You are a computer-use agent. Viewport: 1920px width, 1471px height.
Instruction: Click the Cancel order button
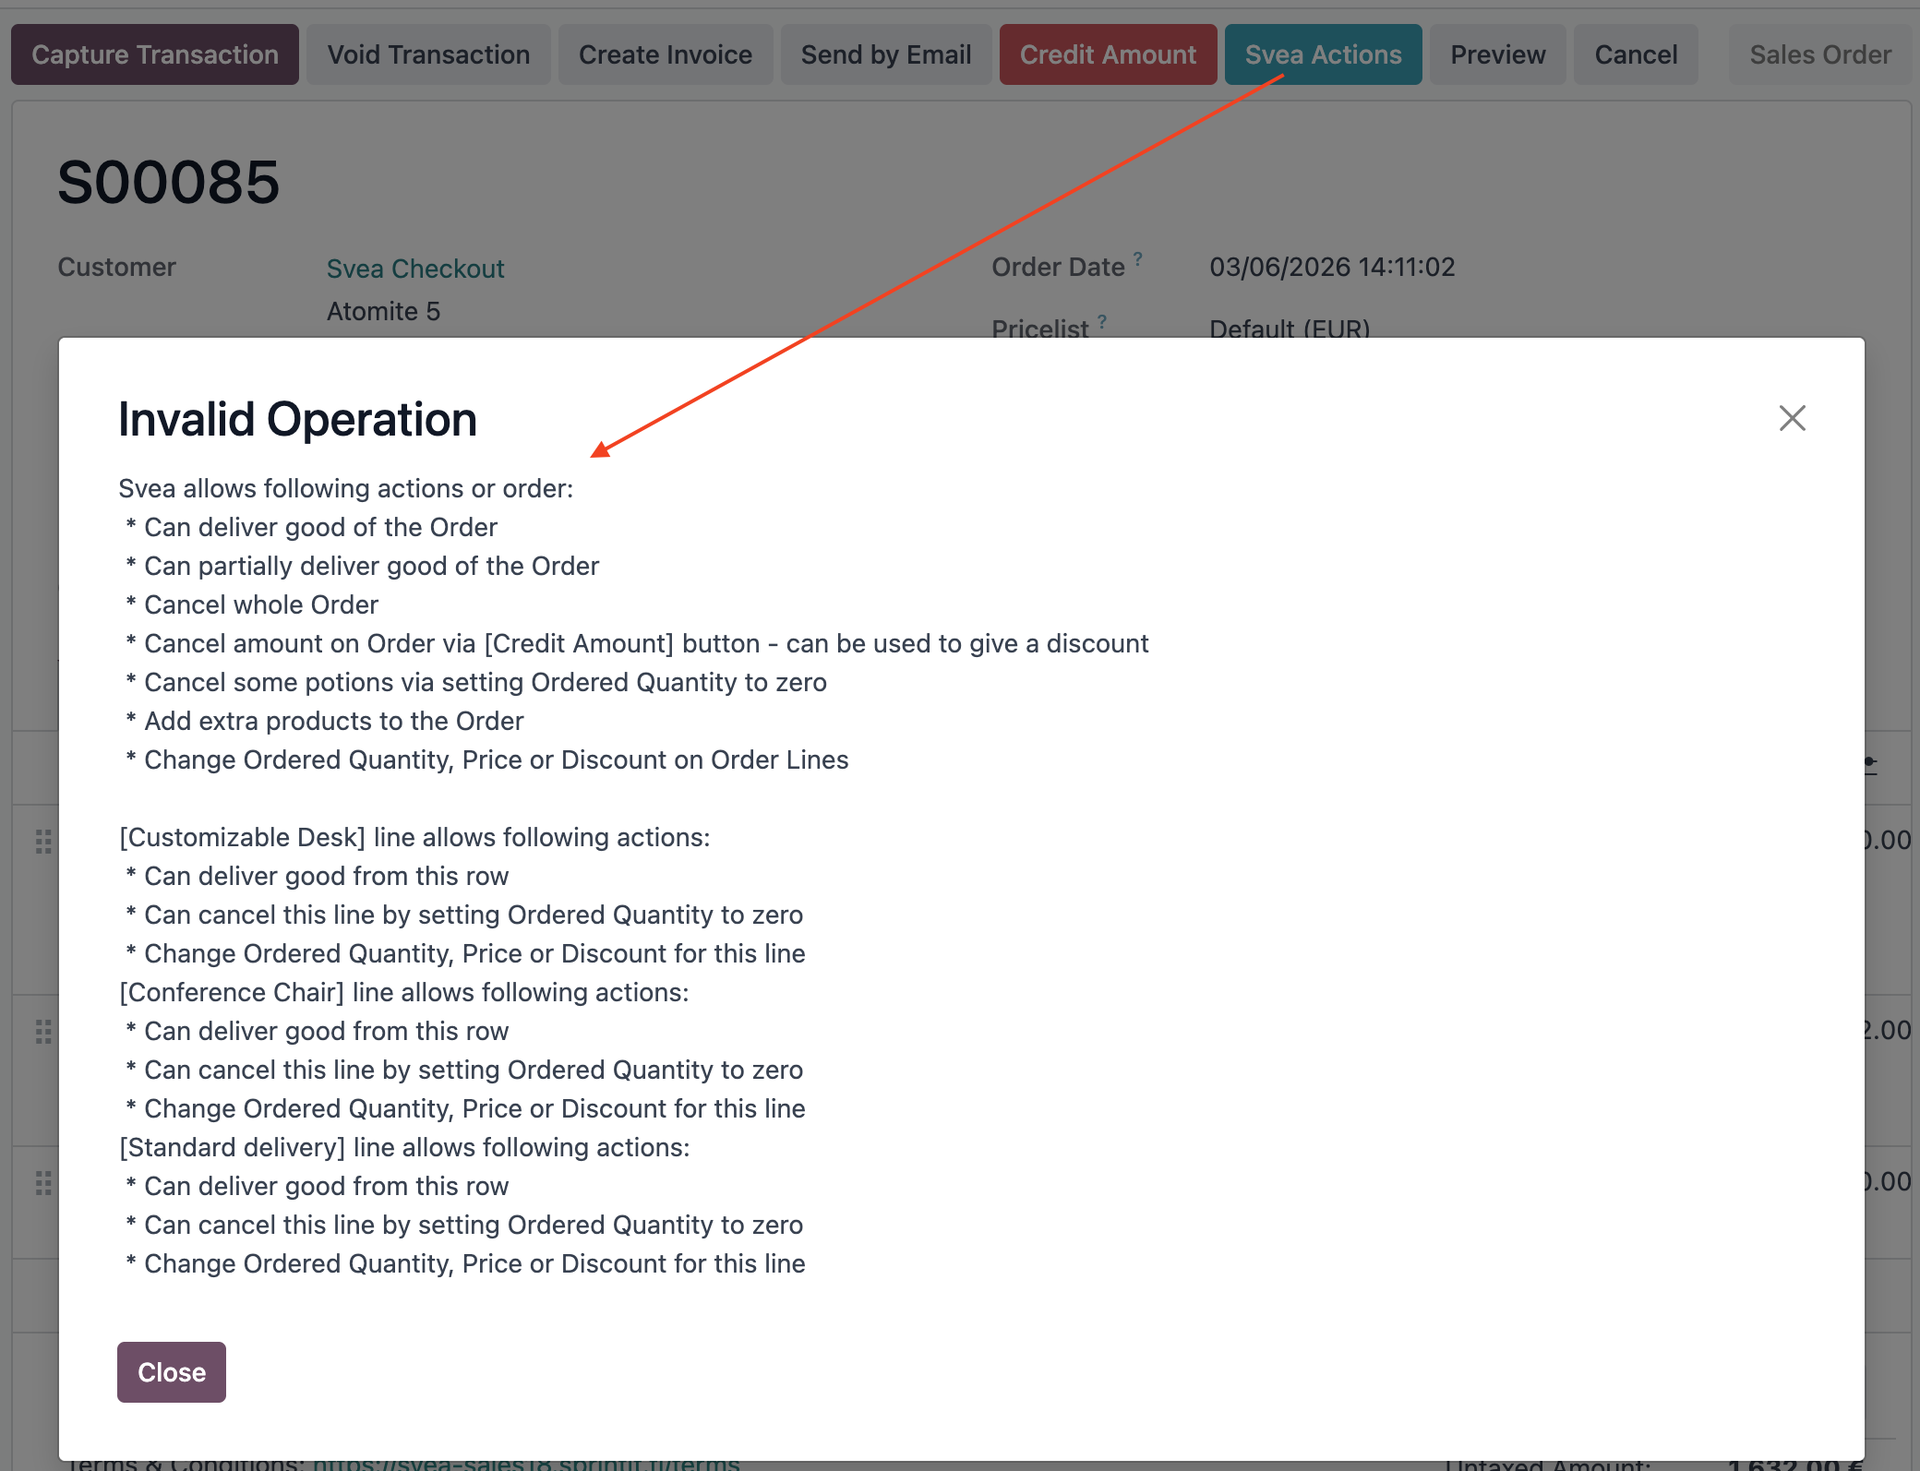tap(1636, 55)
